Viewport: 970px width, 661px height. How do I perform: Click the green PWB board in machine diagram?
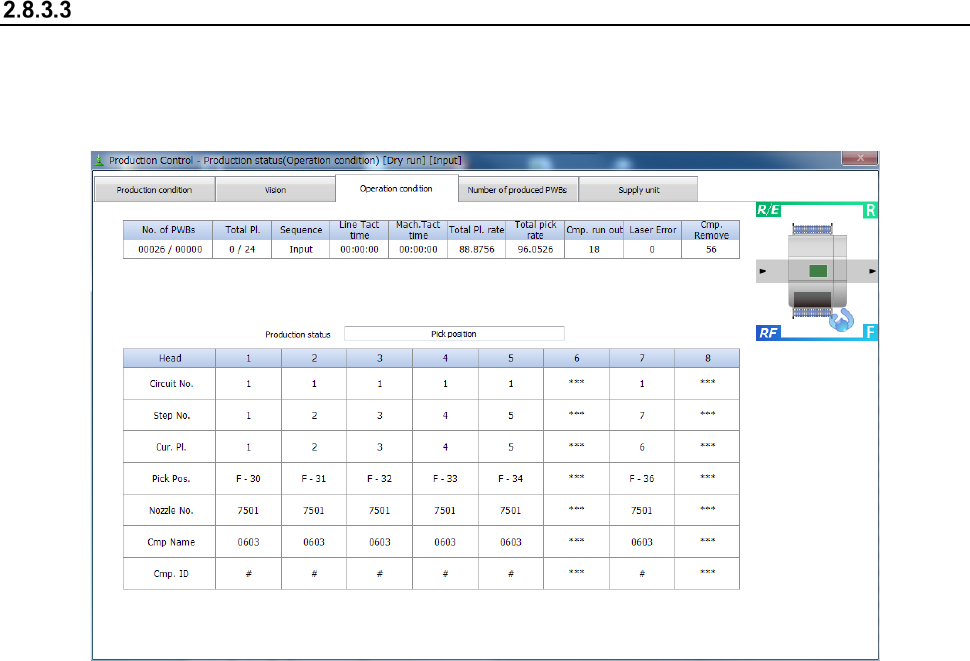coord(818,271)
